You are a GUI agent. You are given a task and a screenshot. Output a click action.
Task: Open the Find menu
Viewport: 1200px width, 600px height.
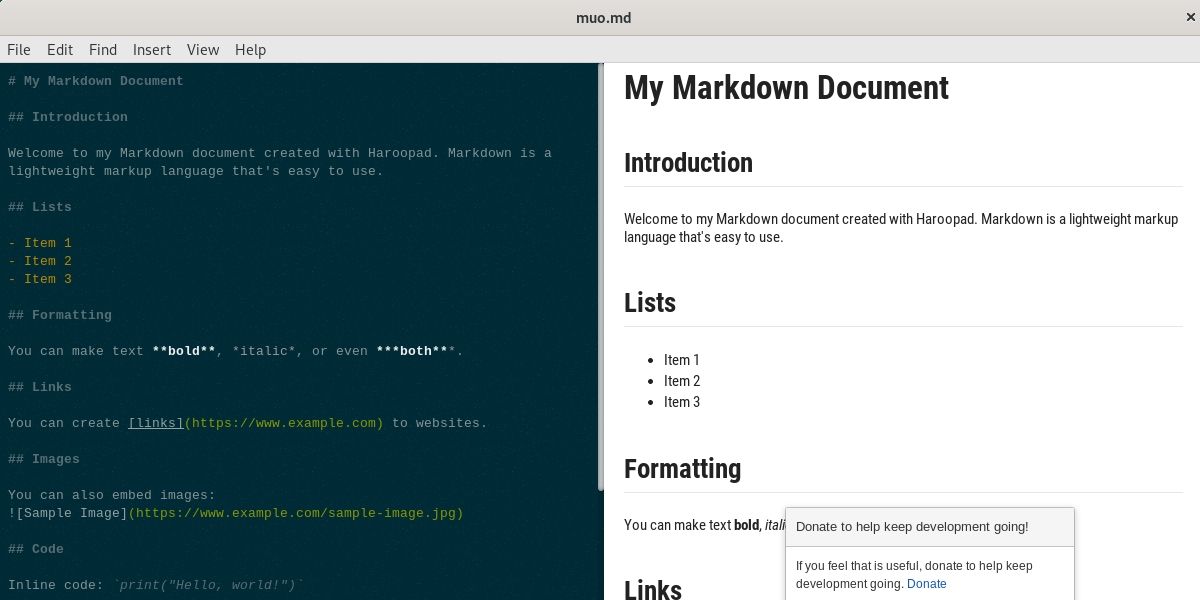click(102, 49)
